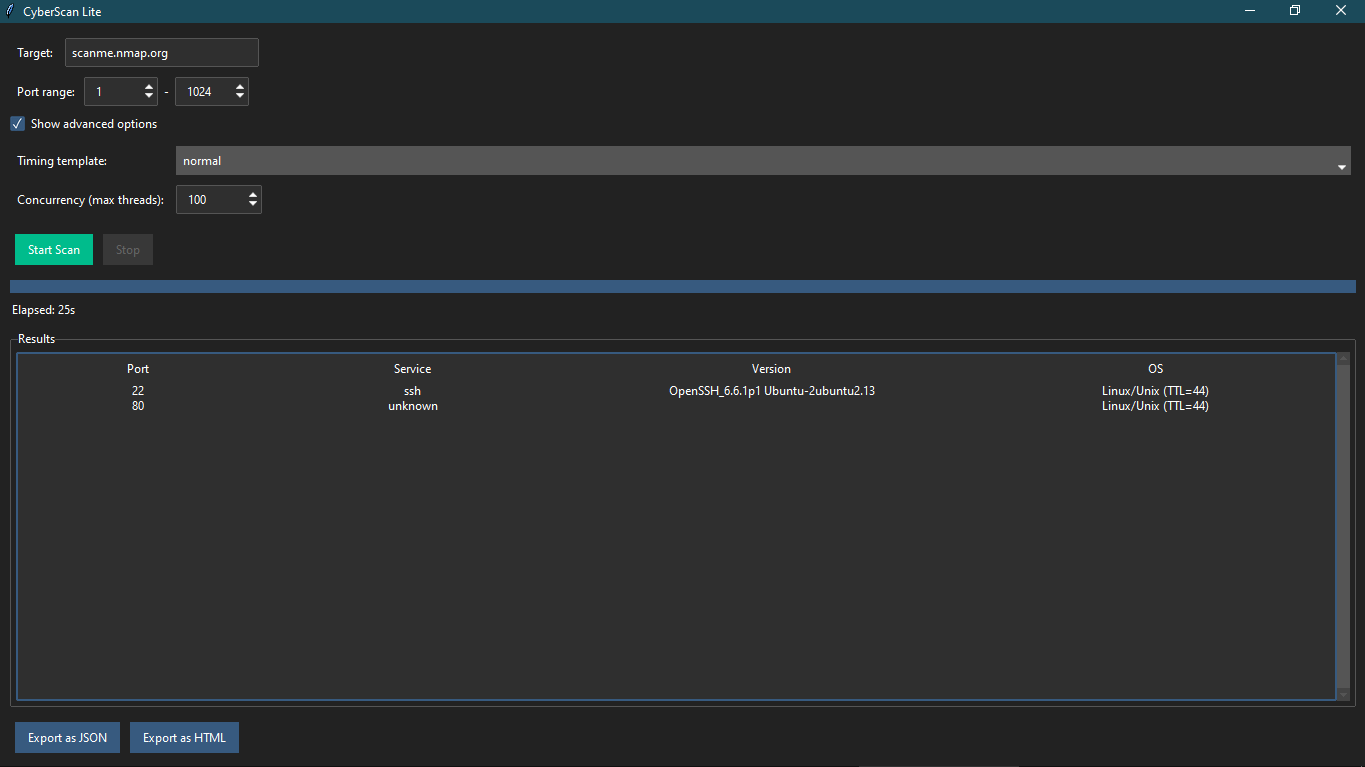Increase the ending port 1024 with up arrow

pos(240,87)
